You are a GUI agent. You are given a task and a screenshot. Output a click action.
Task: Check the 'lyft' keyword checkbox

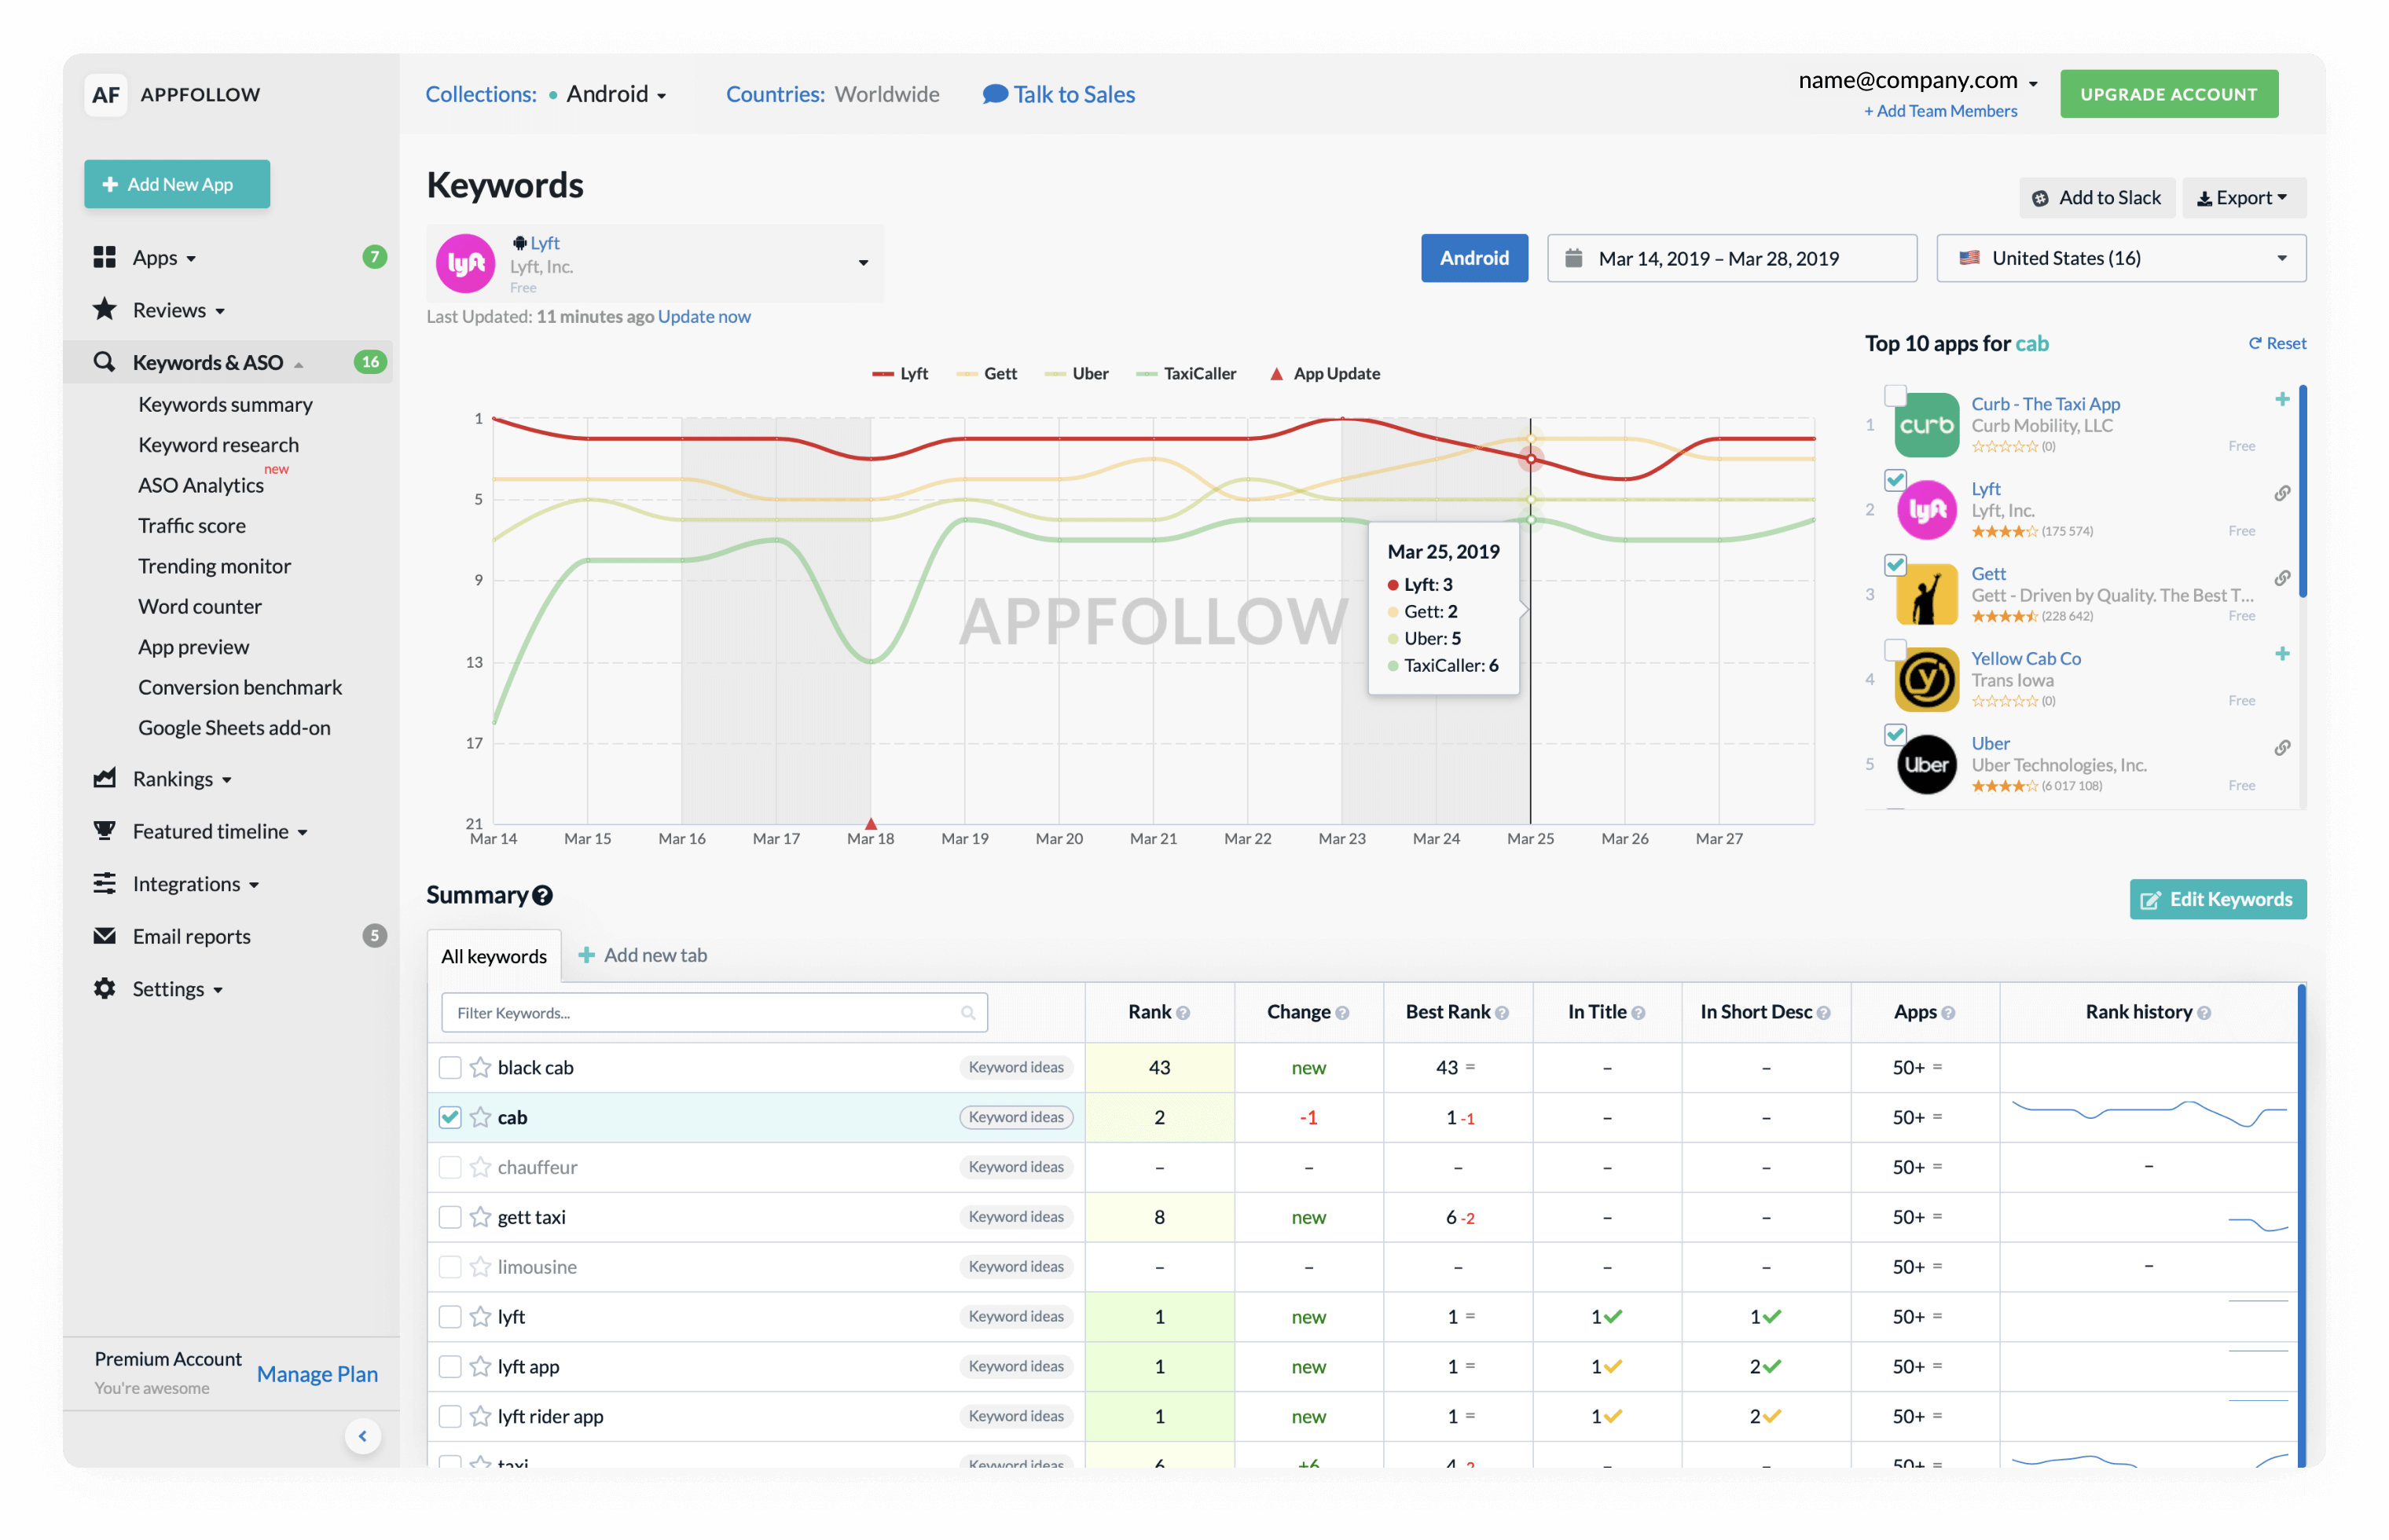click(x=450, y=1317)
